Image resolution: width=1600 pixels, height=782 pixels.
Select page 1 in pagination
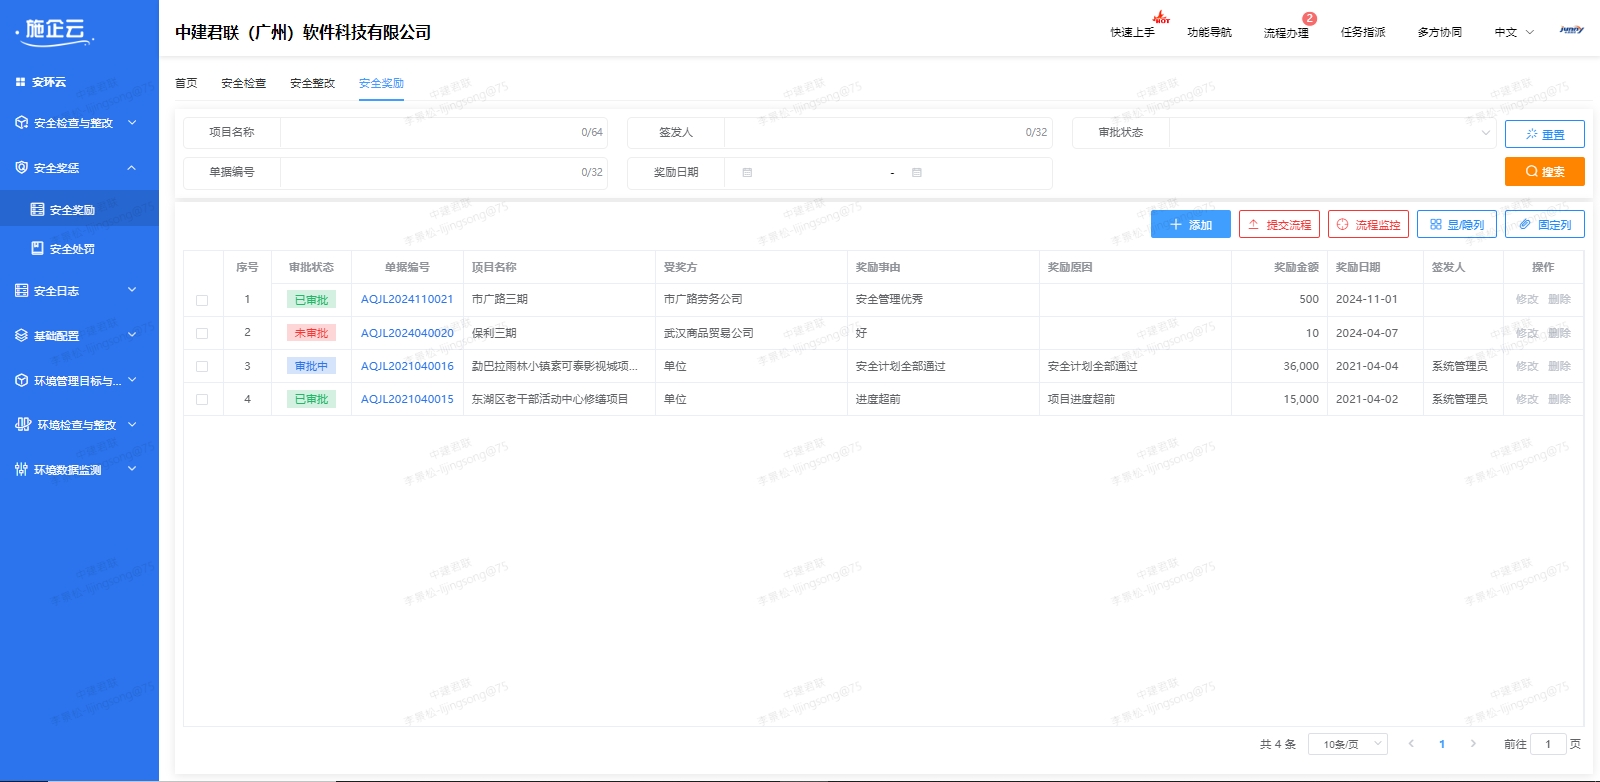click(1442, 744)
